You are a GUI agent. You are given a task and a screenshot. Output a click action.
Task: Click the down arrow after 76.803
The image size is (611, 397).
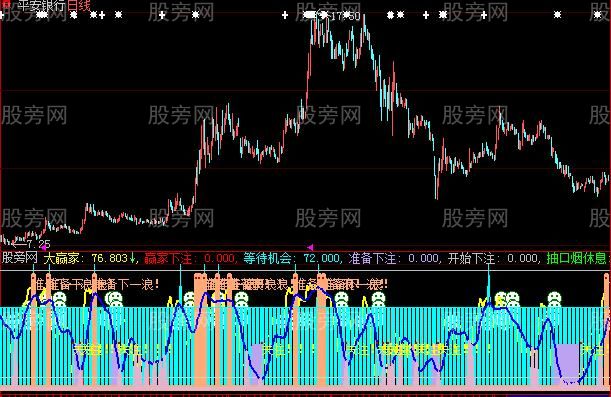[x=132, y=258]
